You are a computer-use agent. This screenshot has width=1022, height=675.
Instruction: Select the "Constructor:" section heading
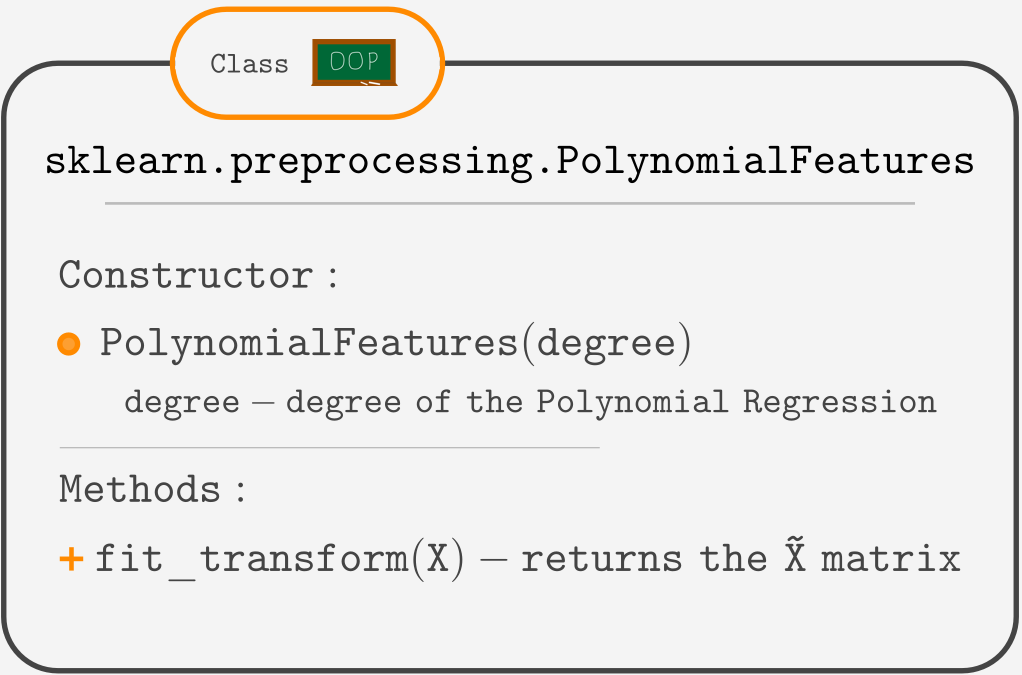coord(199,275)
